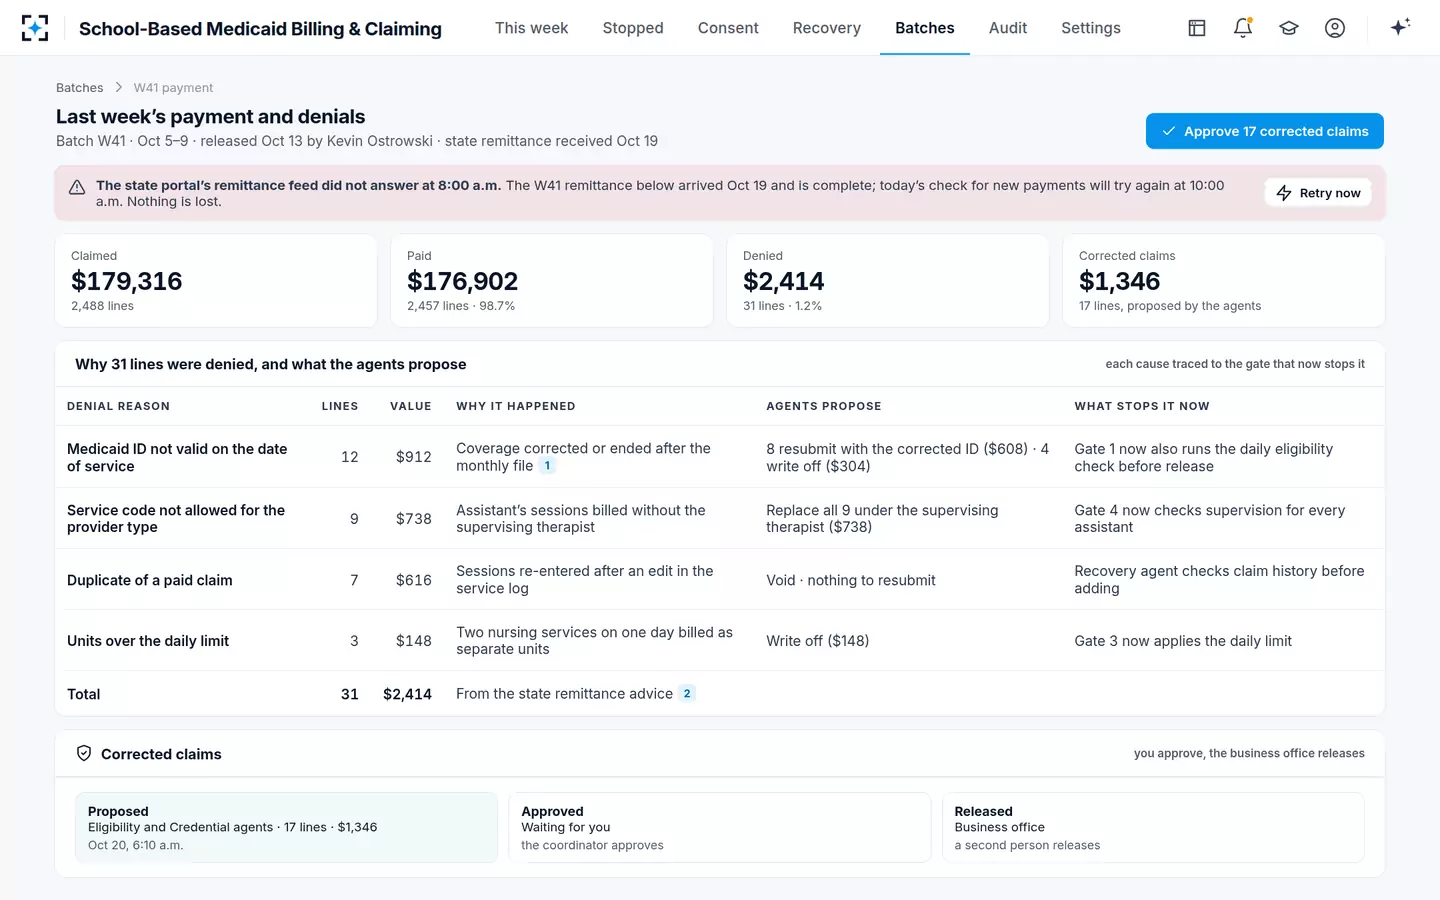1440x900 pixels.
Task: Open footnote 2 on state remittance advice
Action: click(687, 694)
